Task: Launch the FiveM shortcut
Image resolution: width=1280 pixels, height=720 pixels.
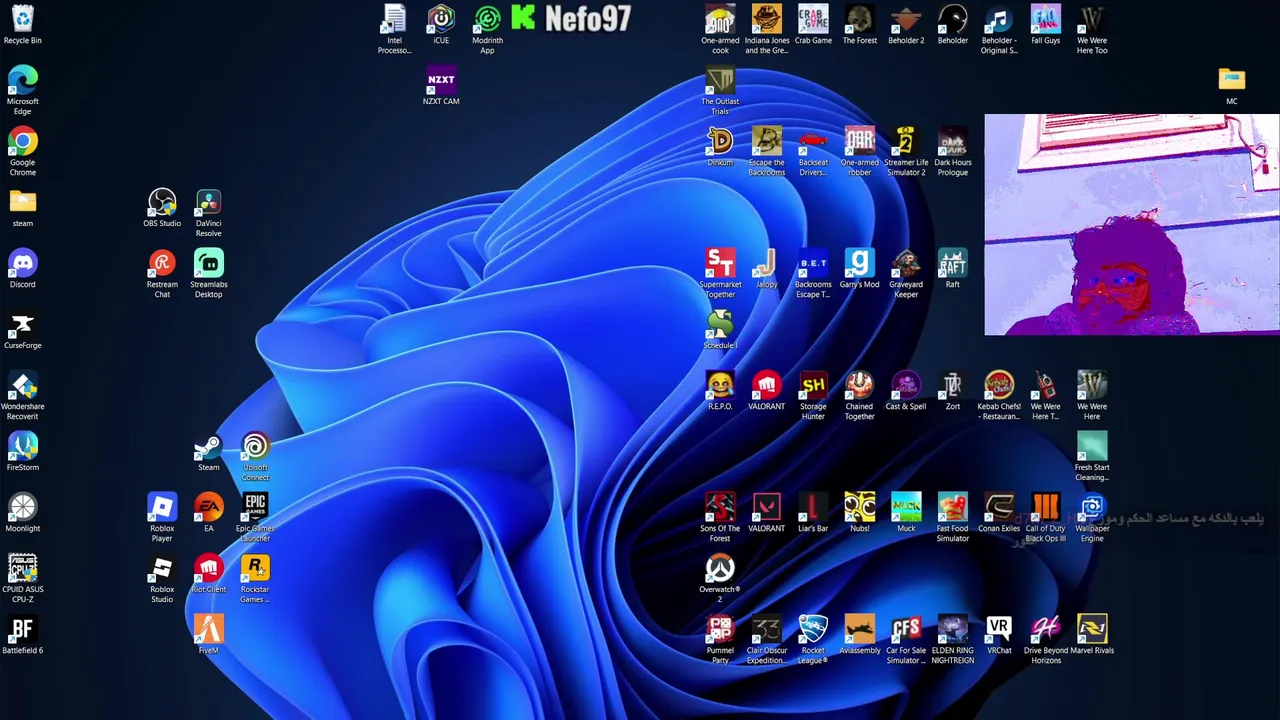Action: coord(208,635)
